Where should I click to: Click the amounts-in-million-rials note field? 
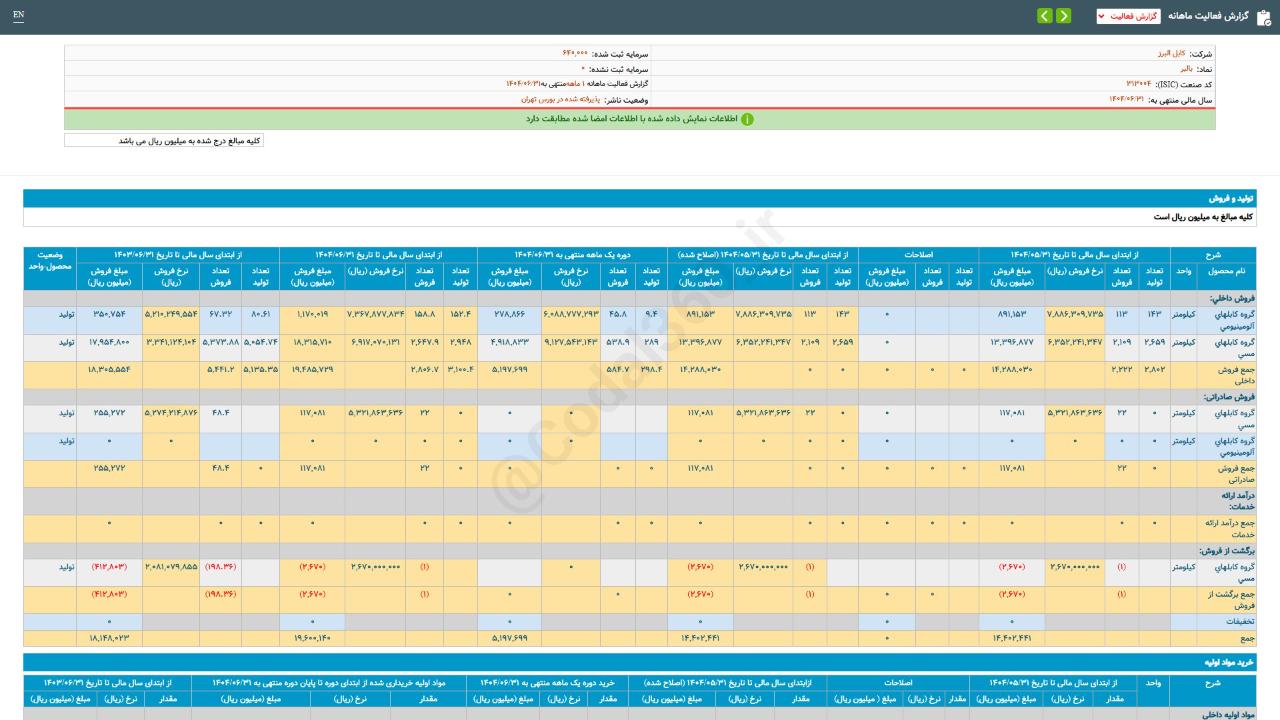coord(164,141)
